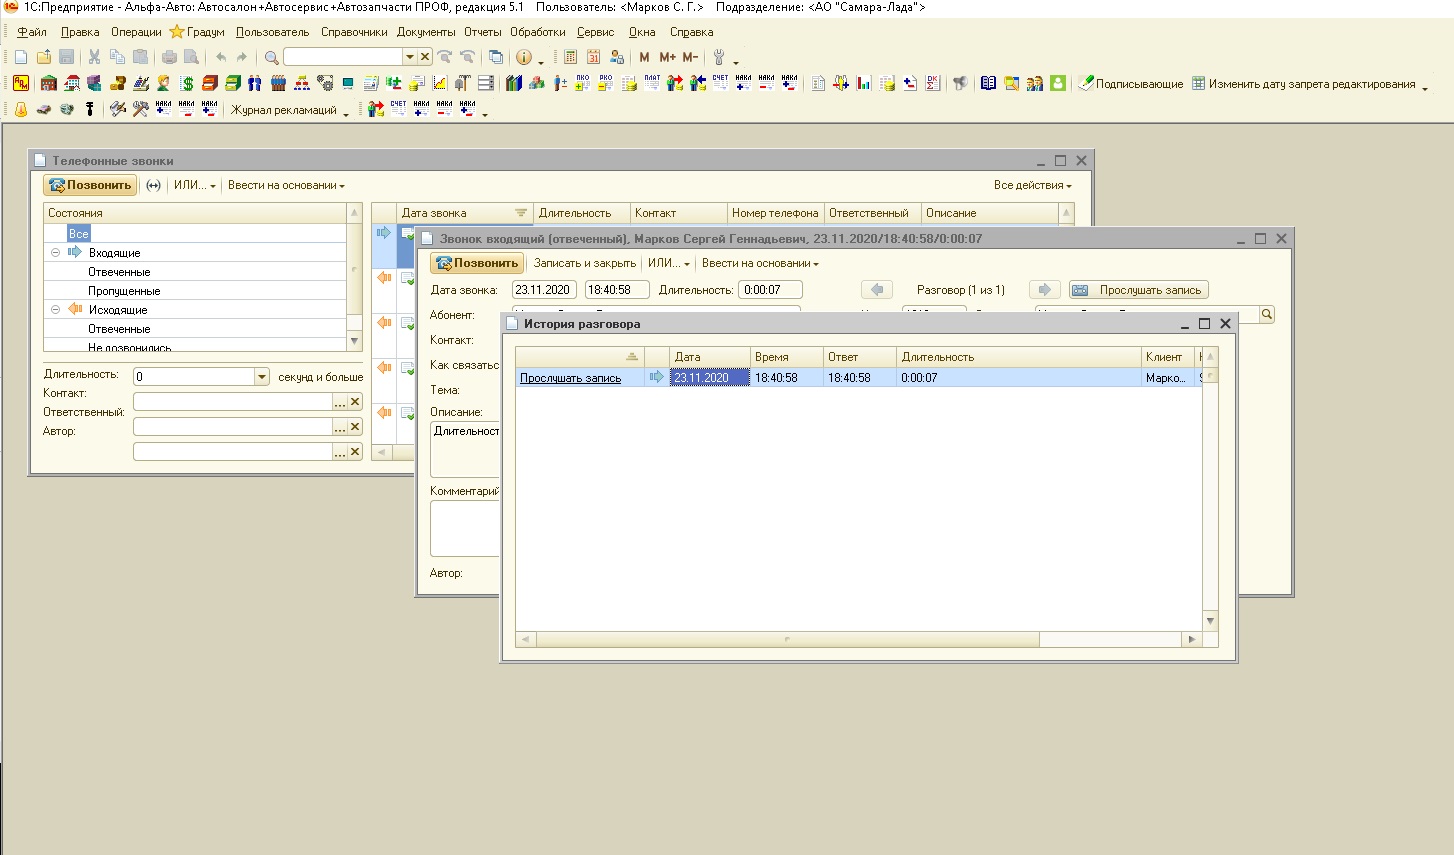Click the megaphone icon in toolbar
Image resolution: width=1454 pixels, height=855 pixels.
(960, 84)
